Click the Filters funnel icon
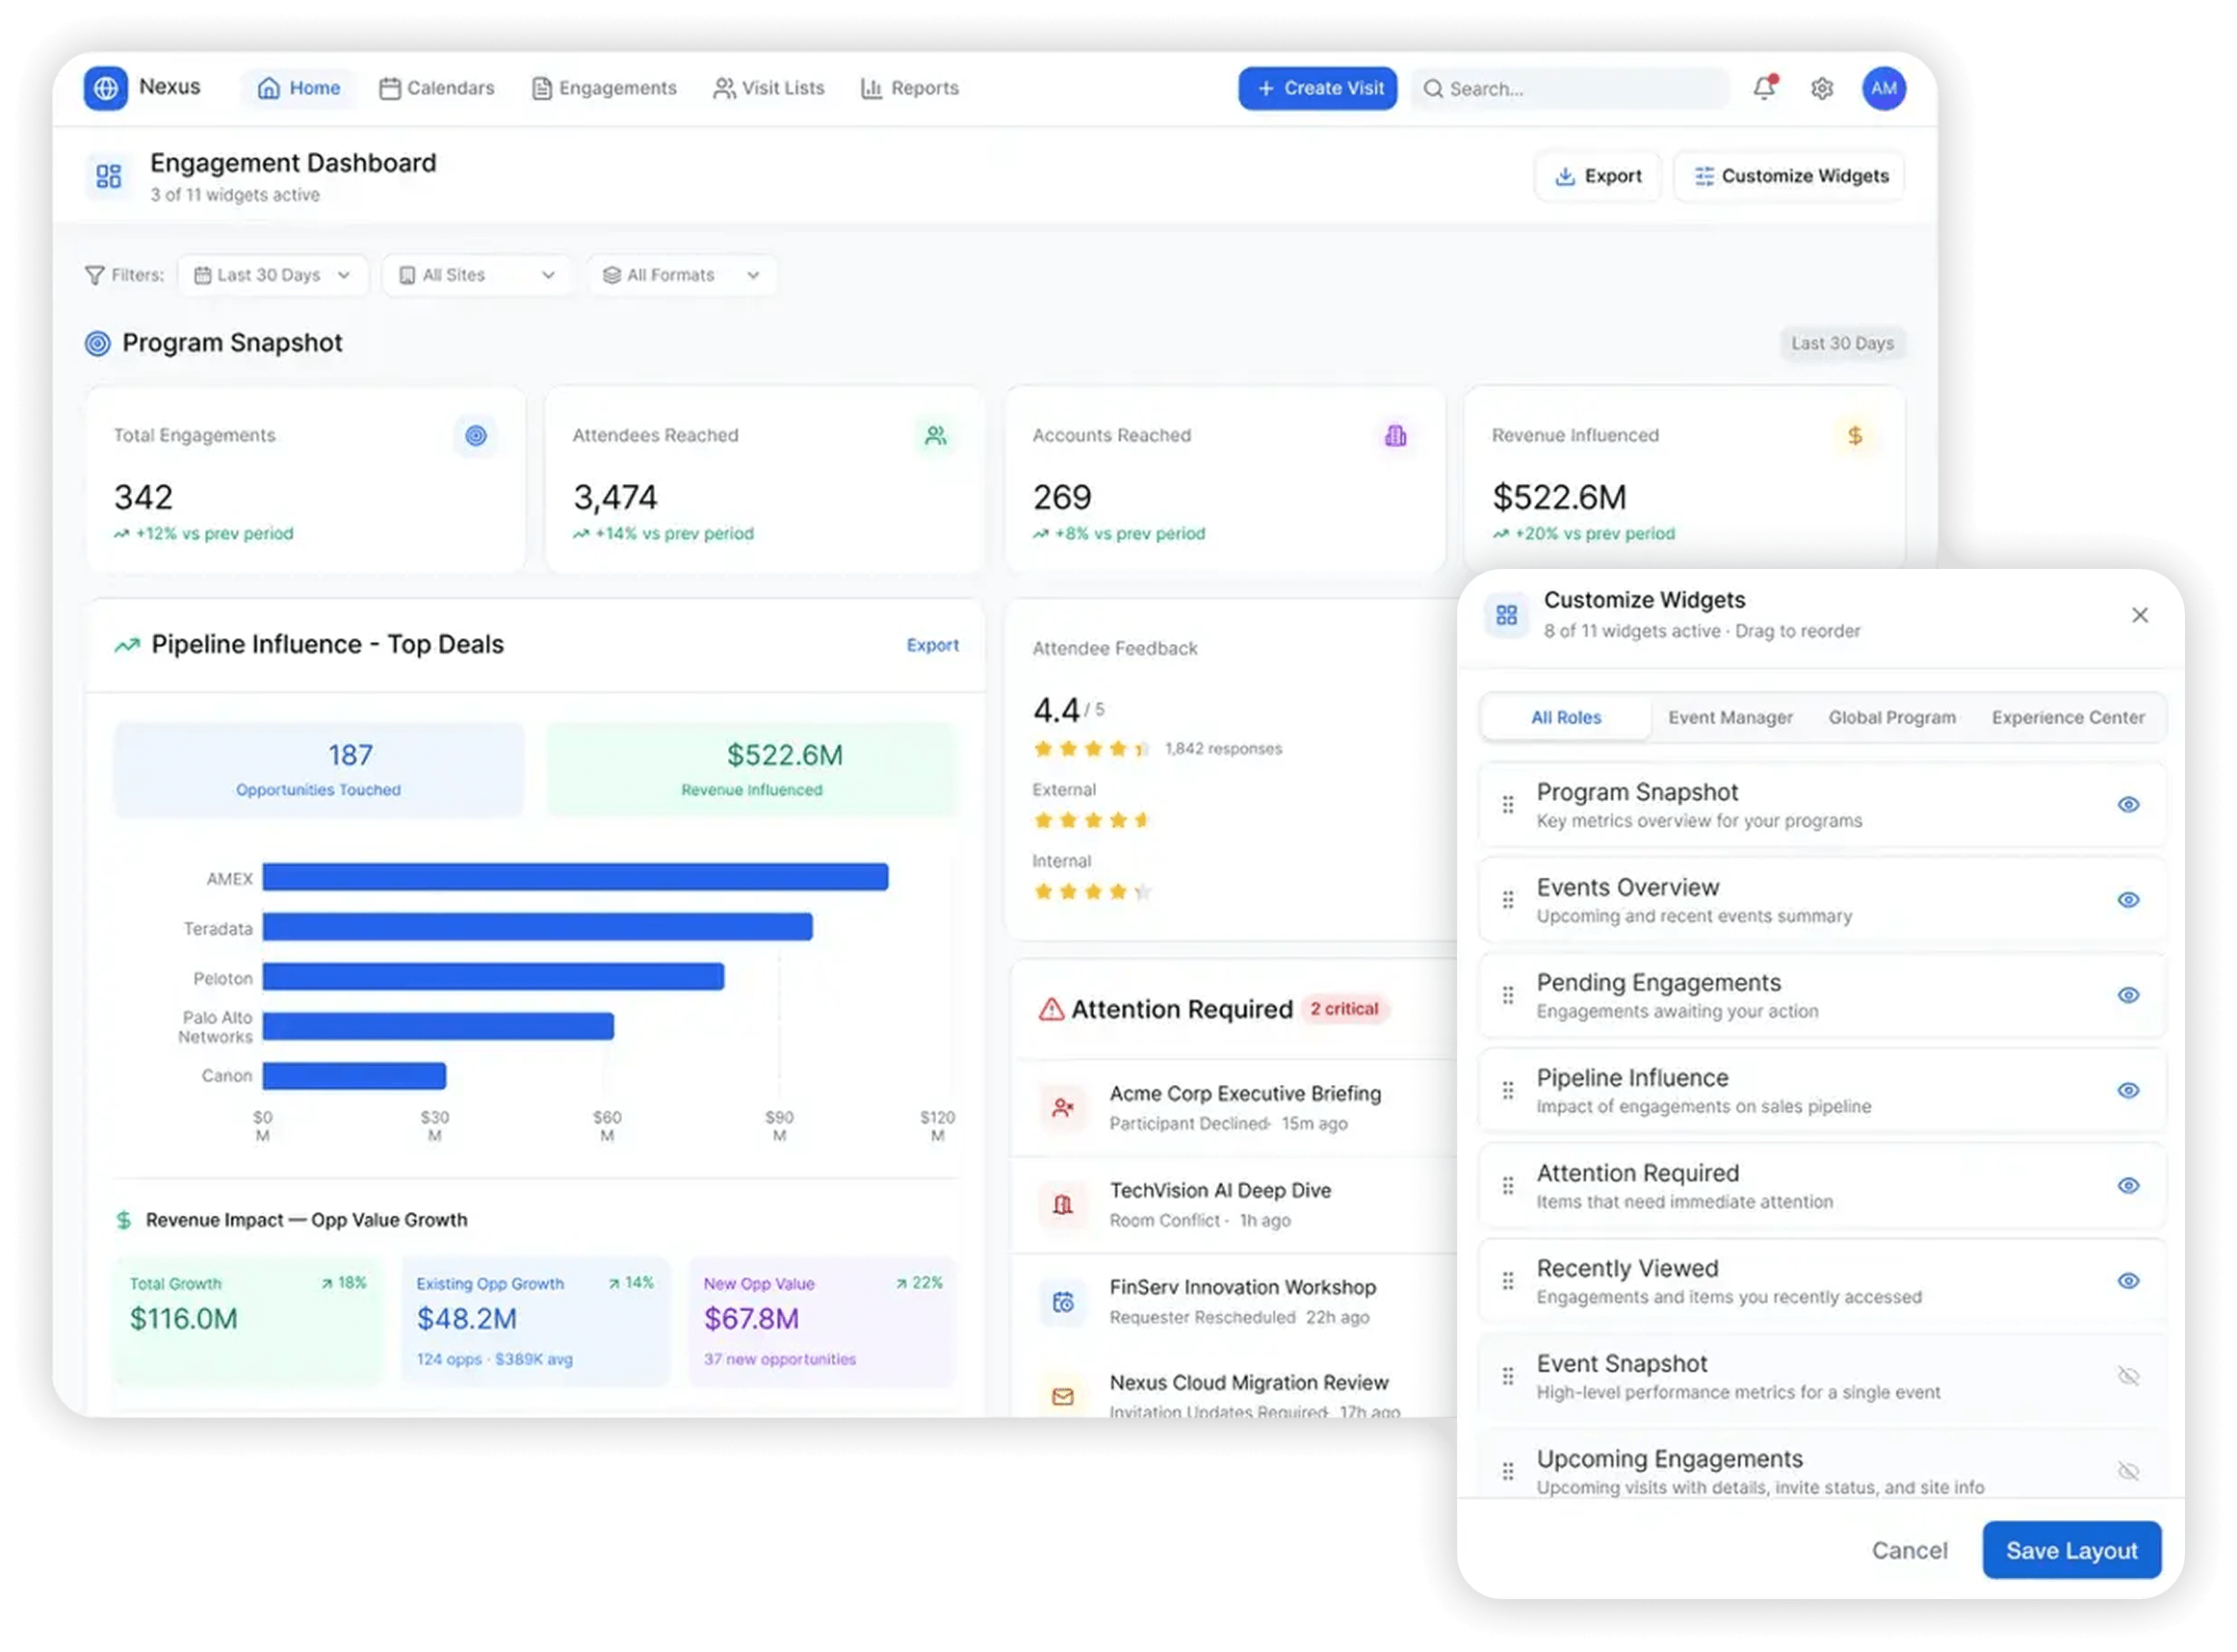This screenshot has height=1652, width=2237. tap(94, 275)
